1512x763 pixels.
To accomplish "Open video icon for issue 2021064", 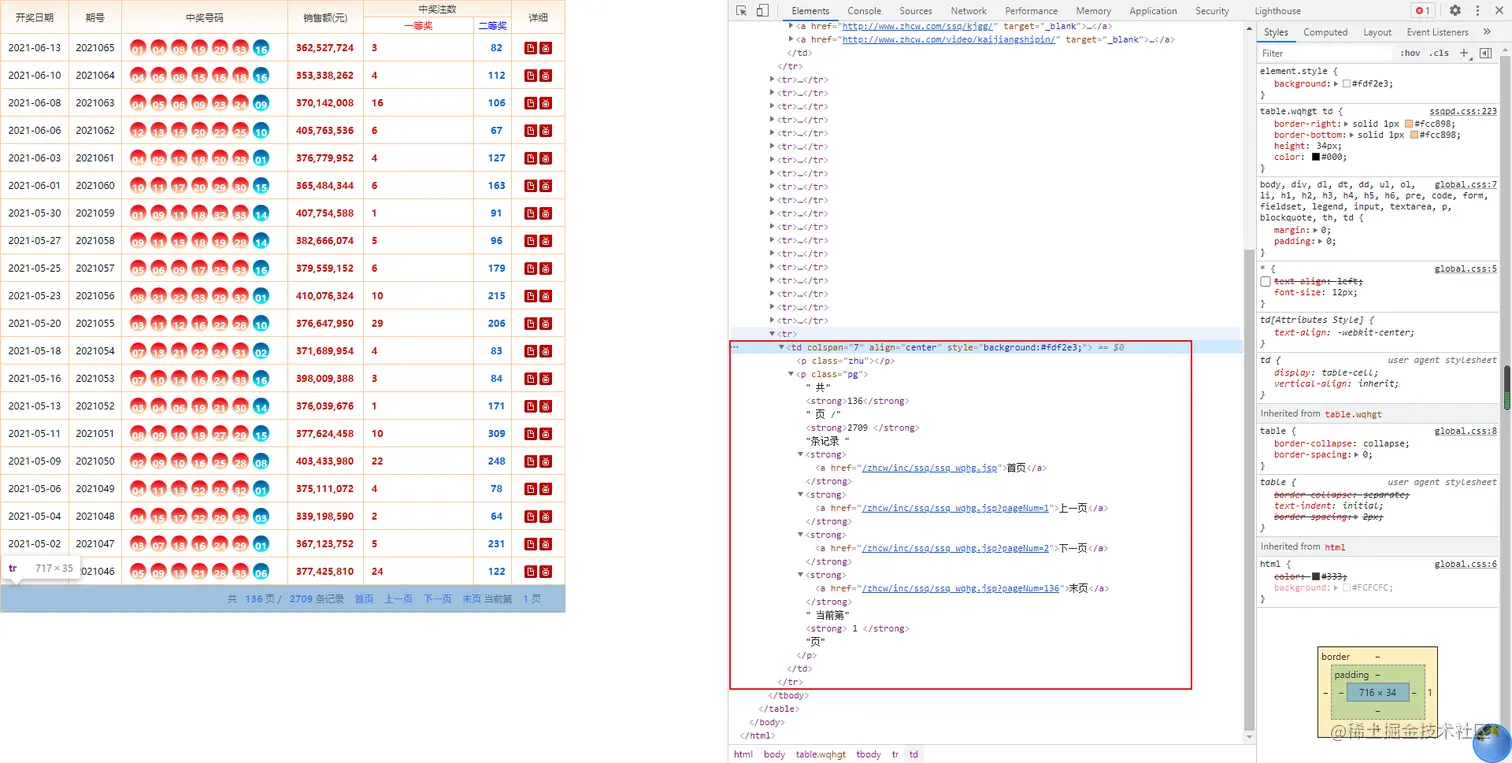I will tap(546, 75).
